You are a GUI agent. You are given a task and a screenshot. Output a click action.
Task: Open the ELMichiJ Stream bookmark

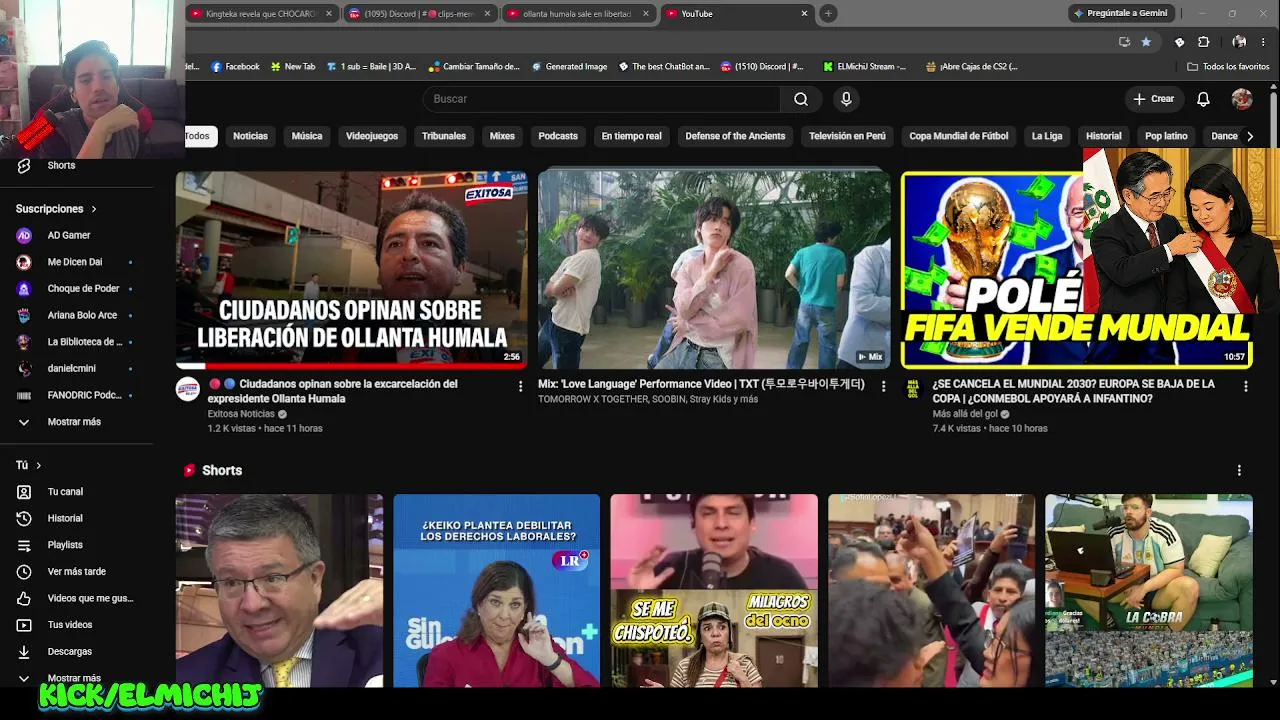tap(864, 67)
